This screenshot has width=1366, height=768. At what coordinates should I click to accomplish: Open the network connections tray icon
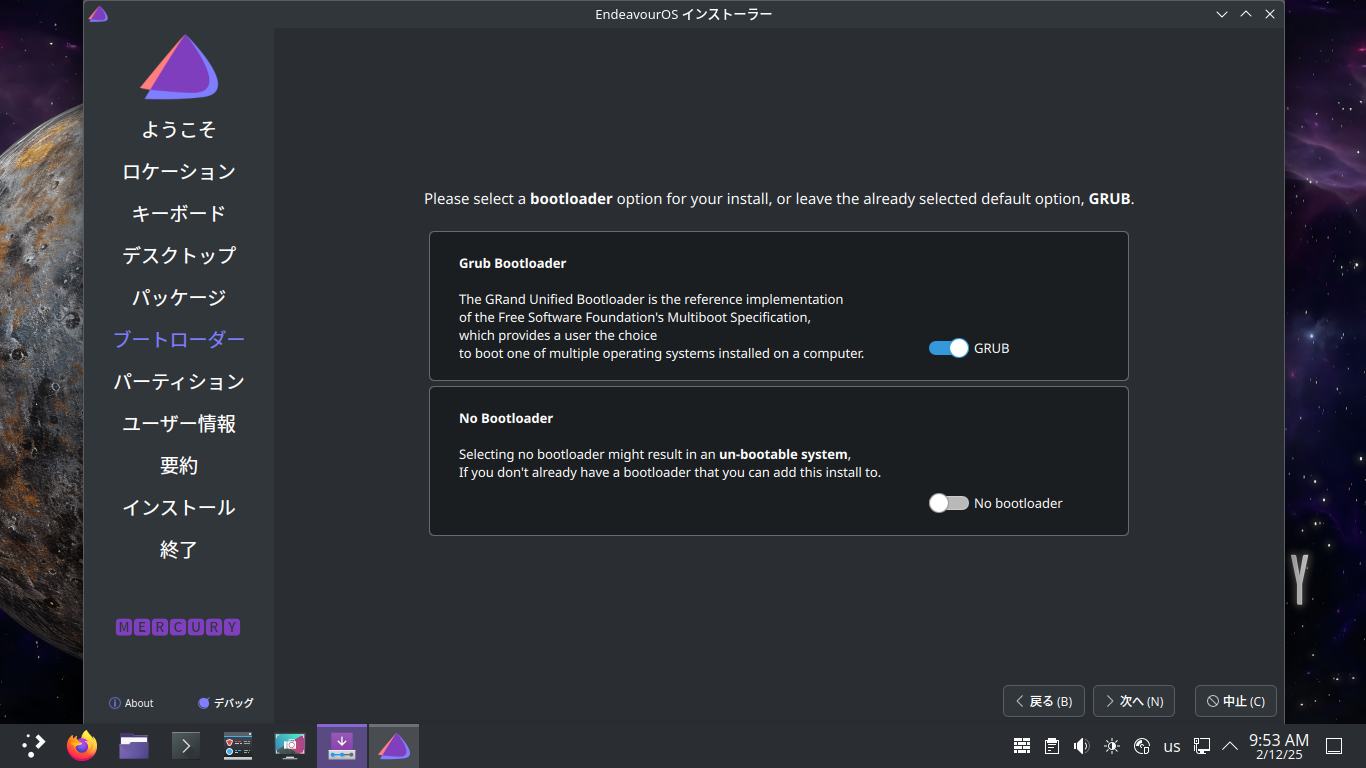click(1202, 746)
